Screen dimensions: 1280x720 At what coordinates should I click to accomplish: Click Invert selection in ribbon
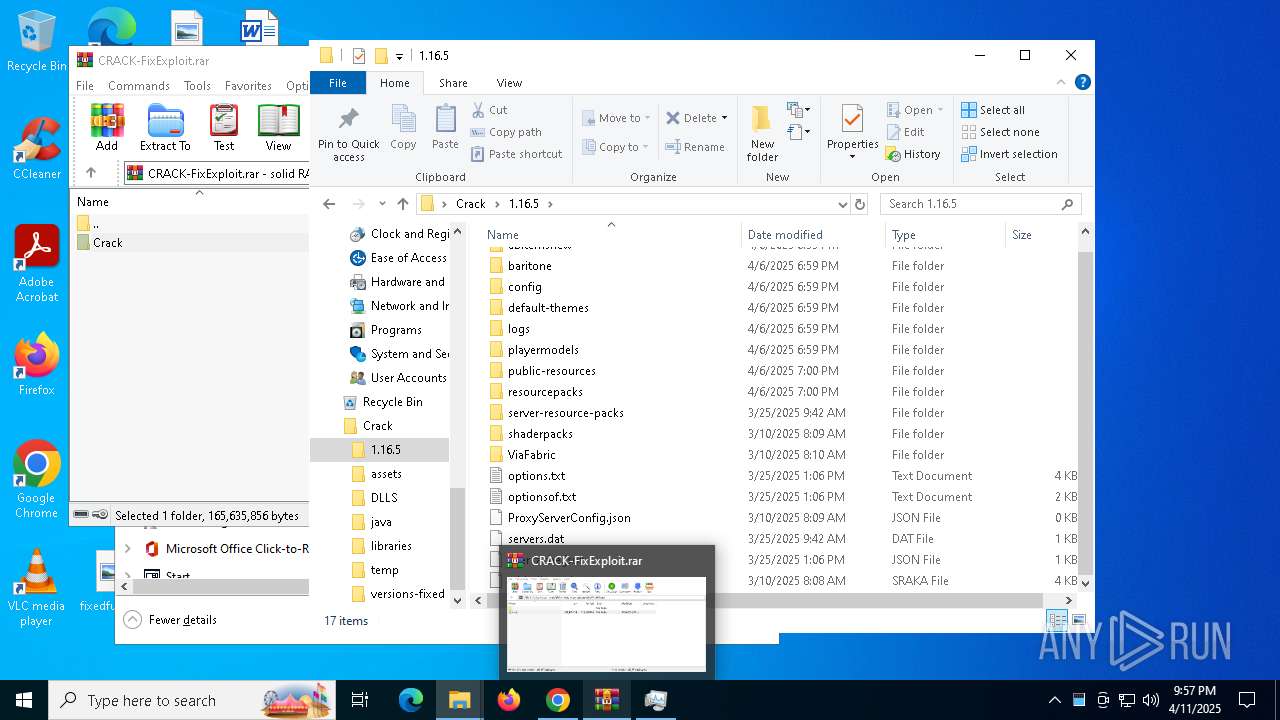[1009, 154]
